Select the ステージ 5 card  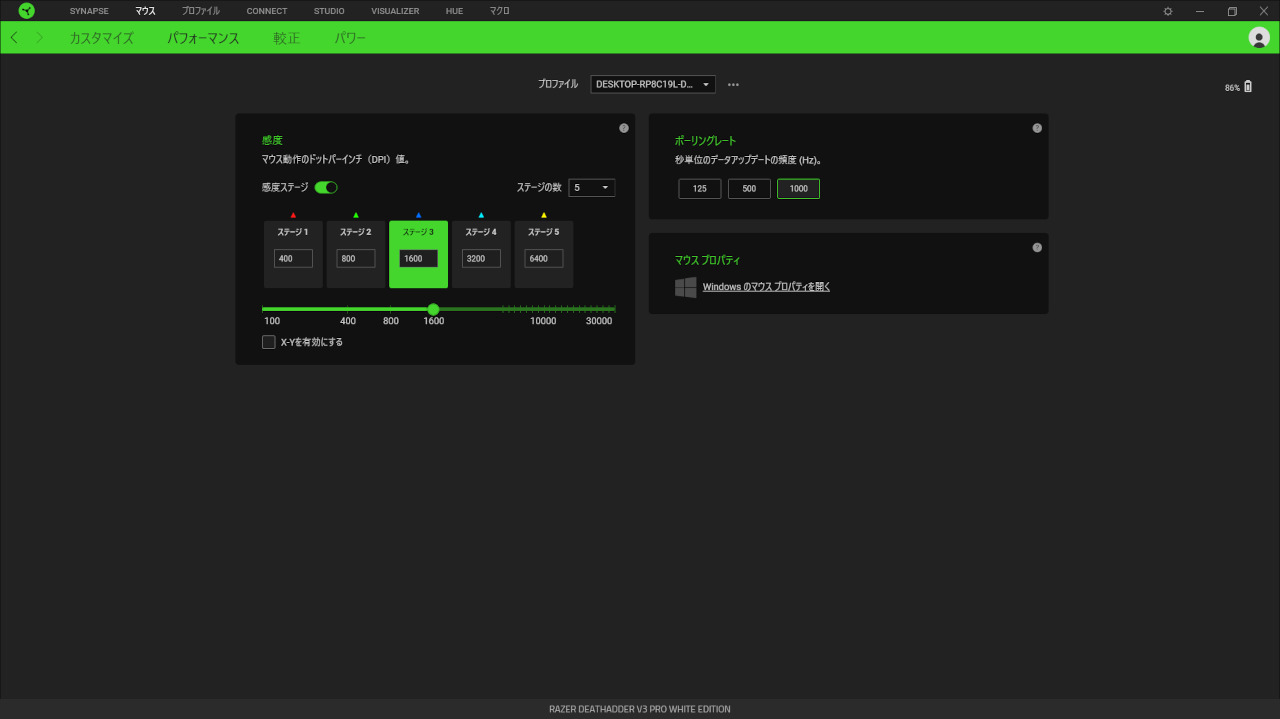[x=544, y=254]
